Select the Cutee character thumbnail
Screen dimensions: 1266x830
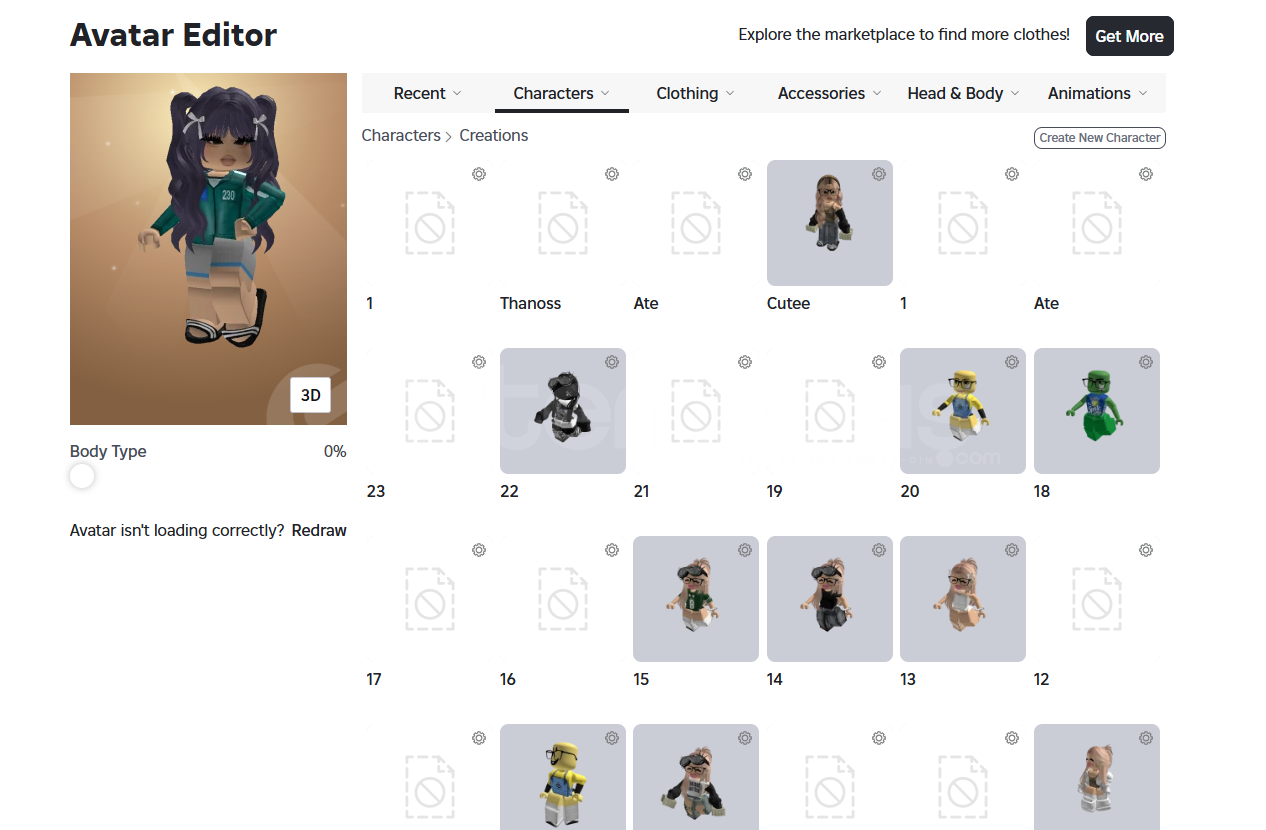pyautogui.click(x=830, y=223)
